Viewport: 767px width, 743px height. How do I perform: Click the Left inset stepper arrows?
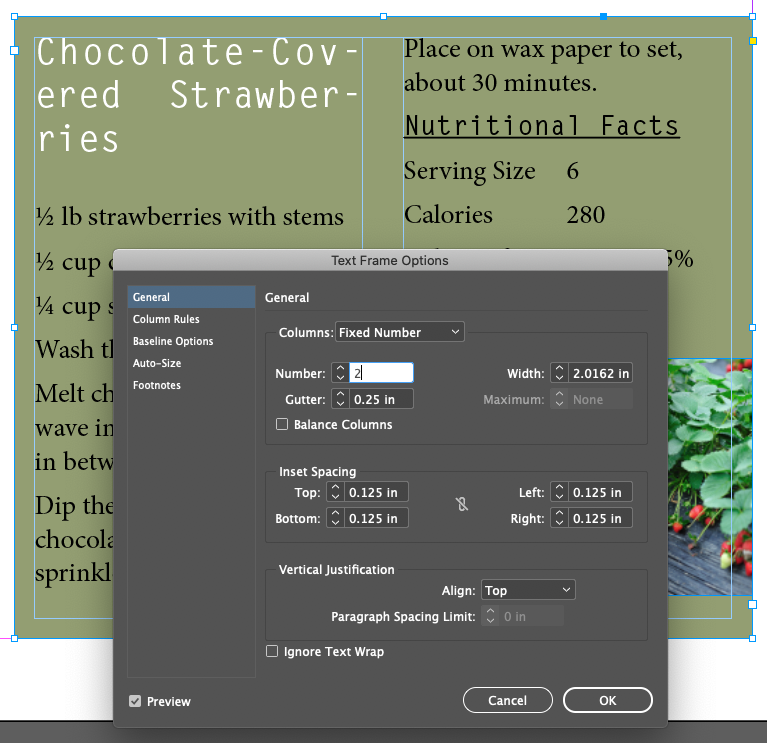point(559,492)
